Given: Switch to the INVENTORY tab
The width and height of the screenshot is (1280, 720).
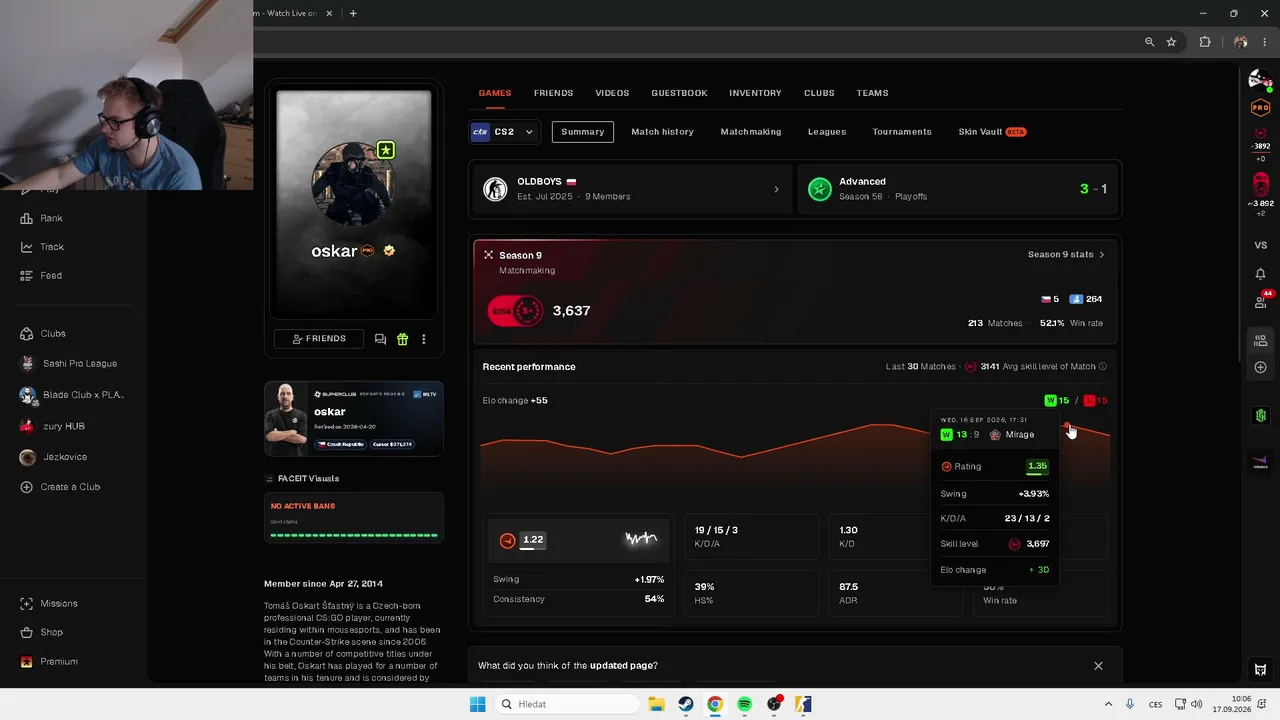Looking at the screenshot, I should (x=755, y=93).
